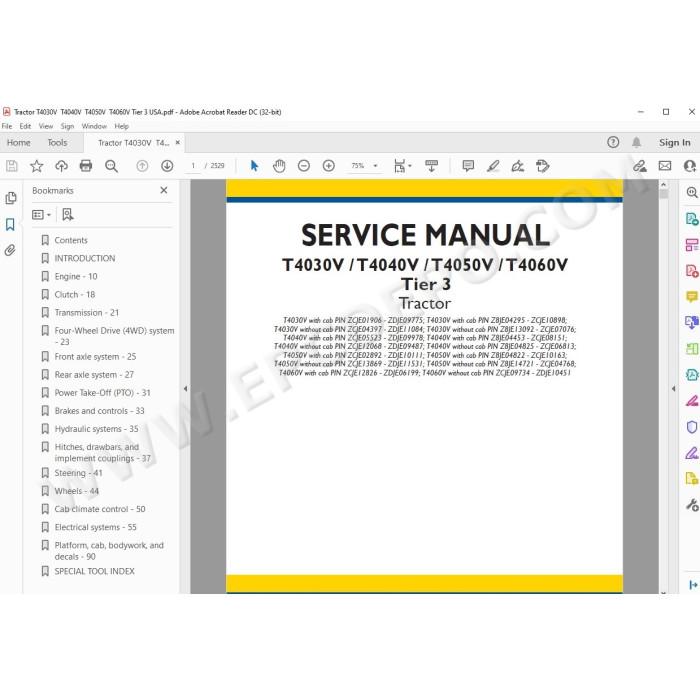700x700 pixels.
Task: Open the bookmark options dropdown
Action: [42, 215]
